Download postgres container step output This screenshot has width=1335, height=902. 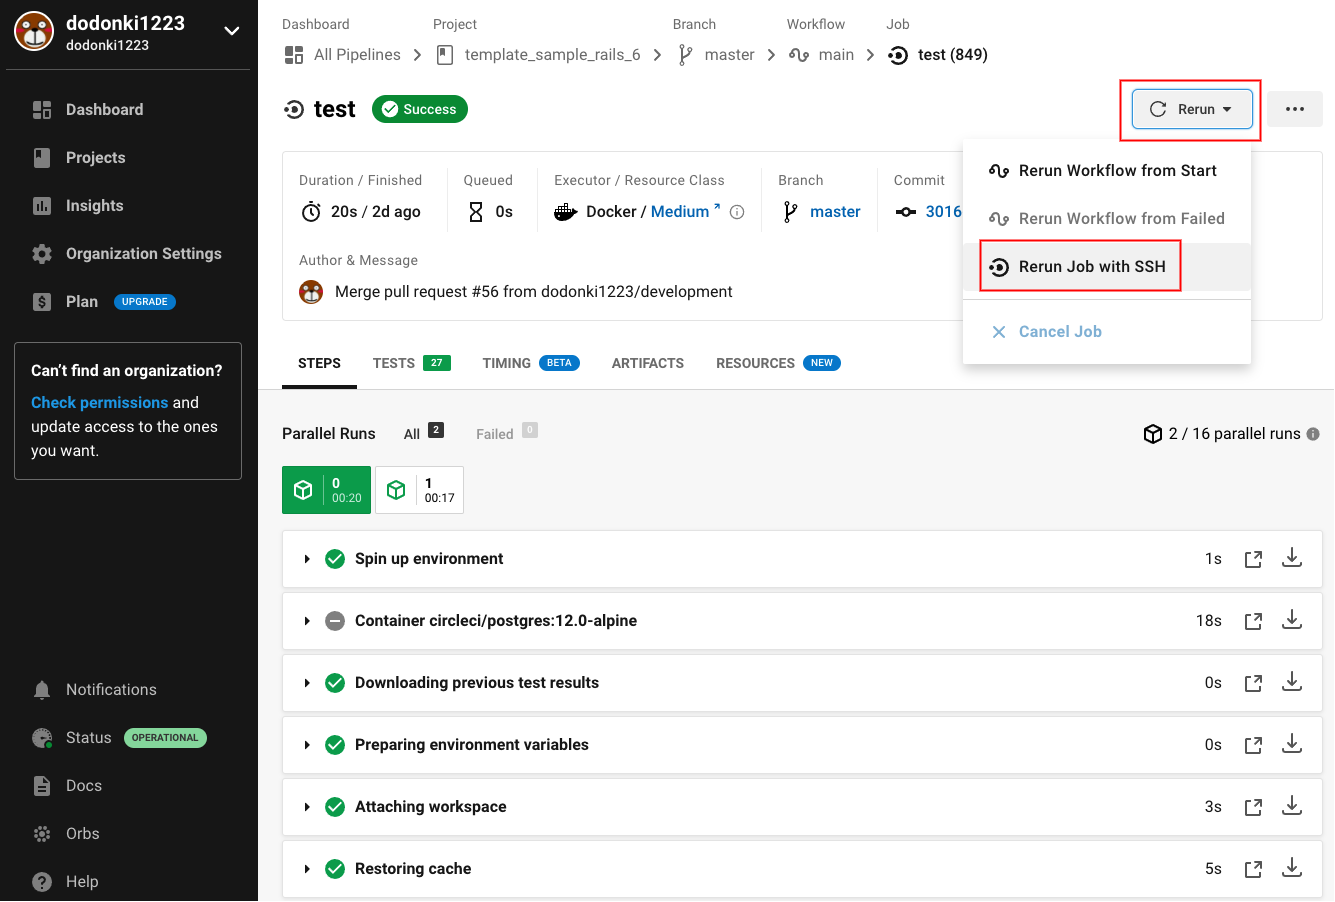(x=1292, y=620)
